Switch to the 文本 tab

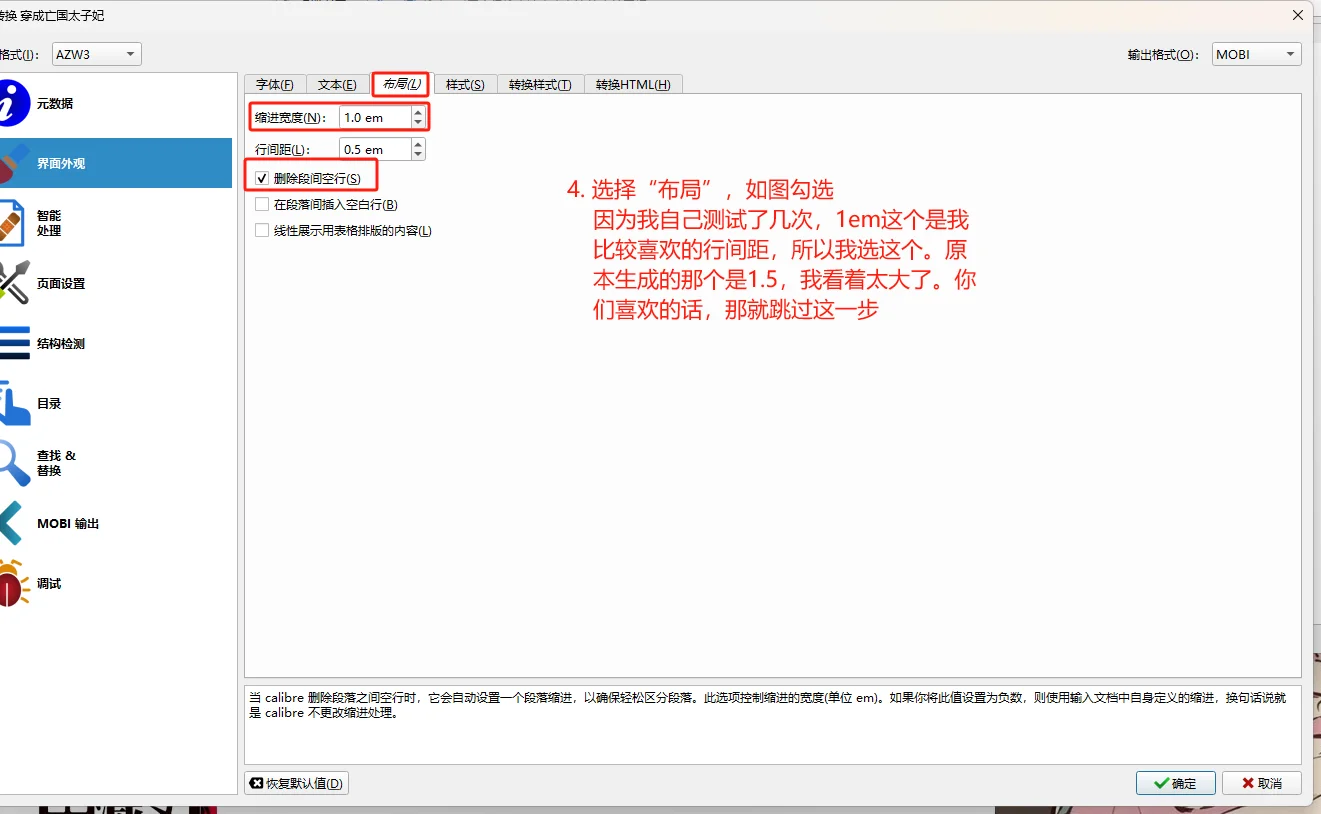point(337,84)
